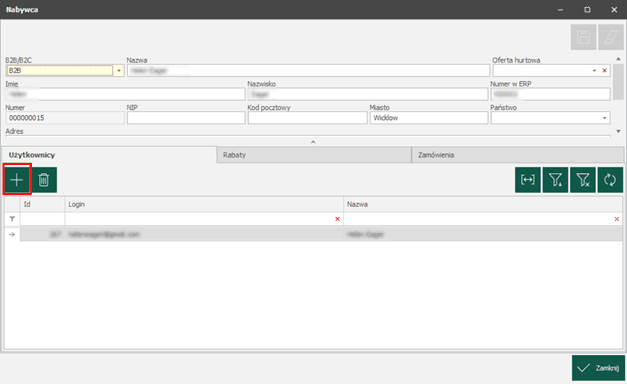
Task: Delete selected user with the trash icon
Action: [x=44, y=180]
